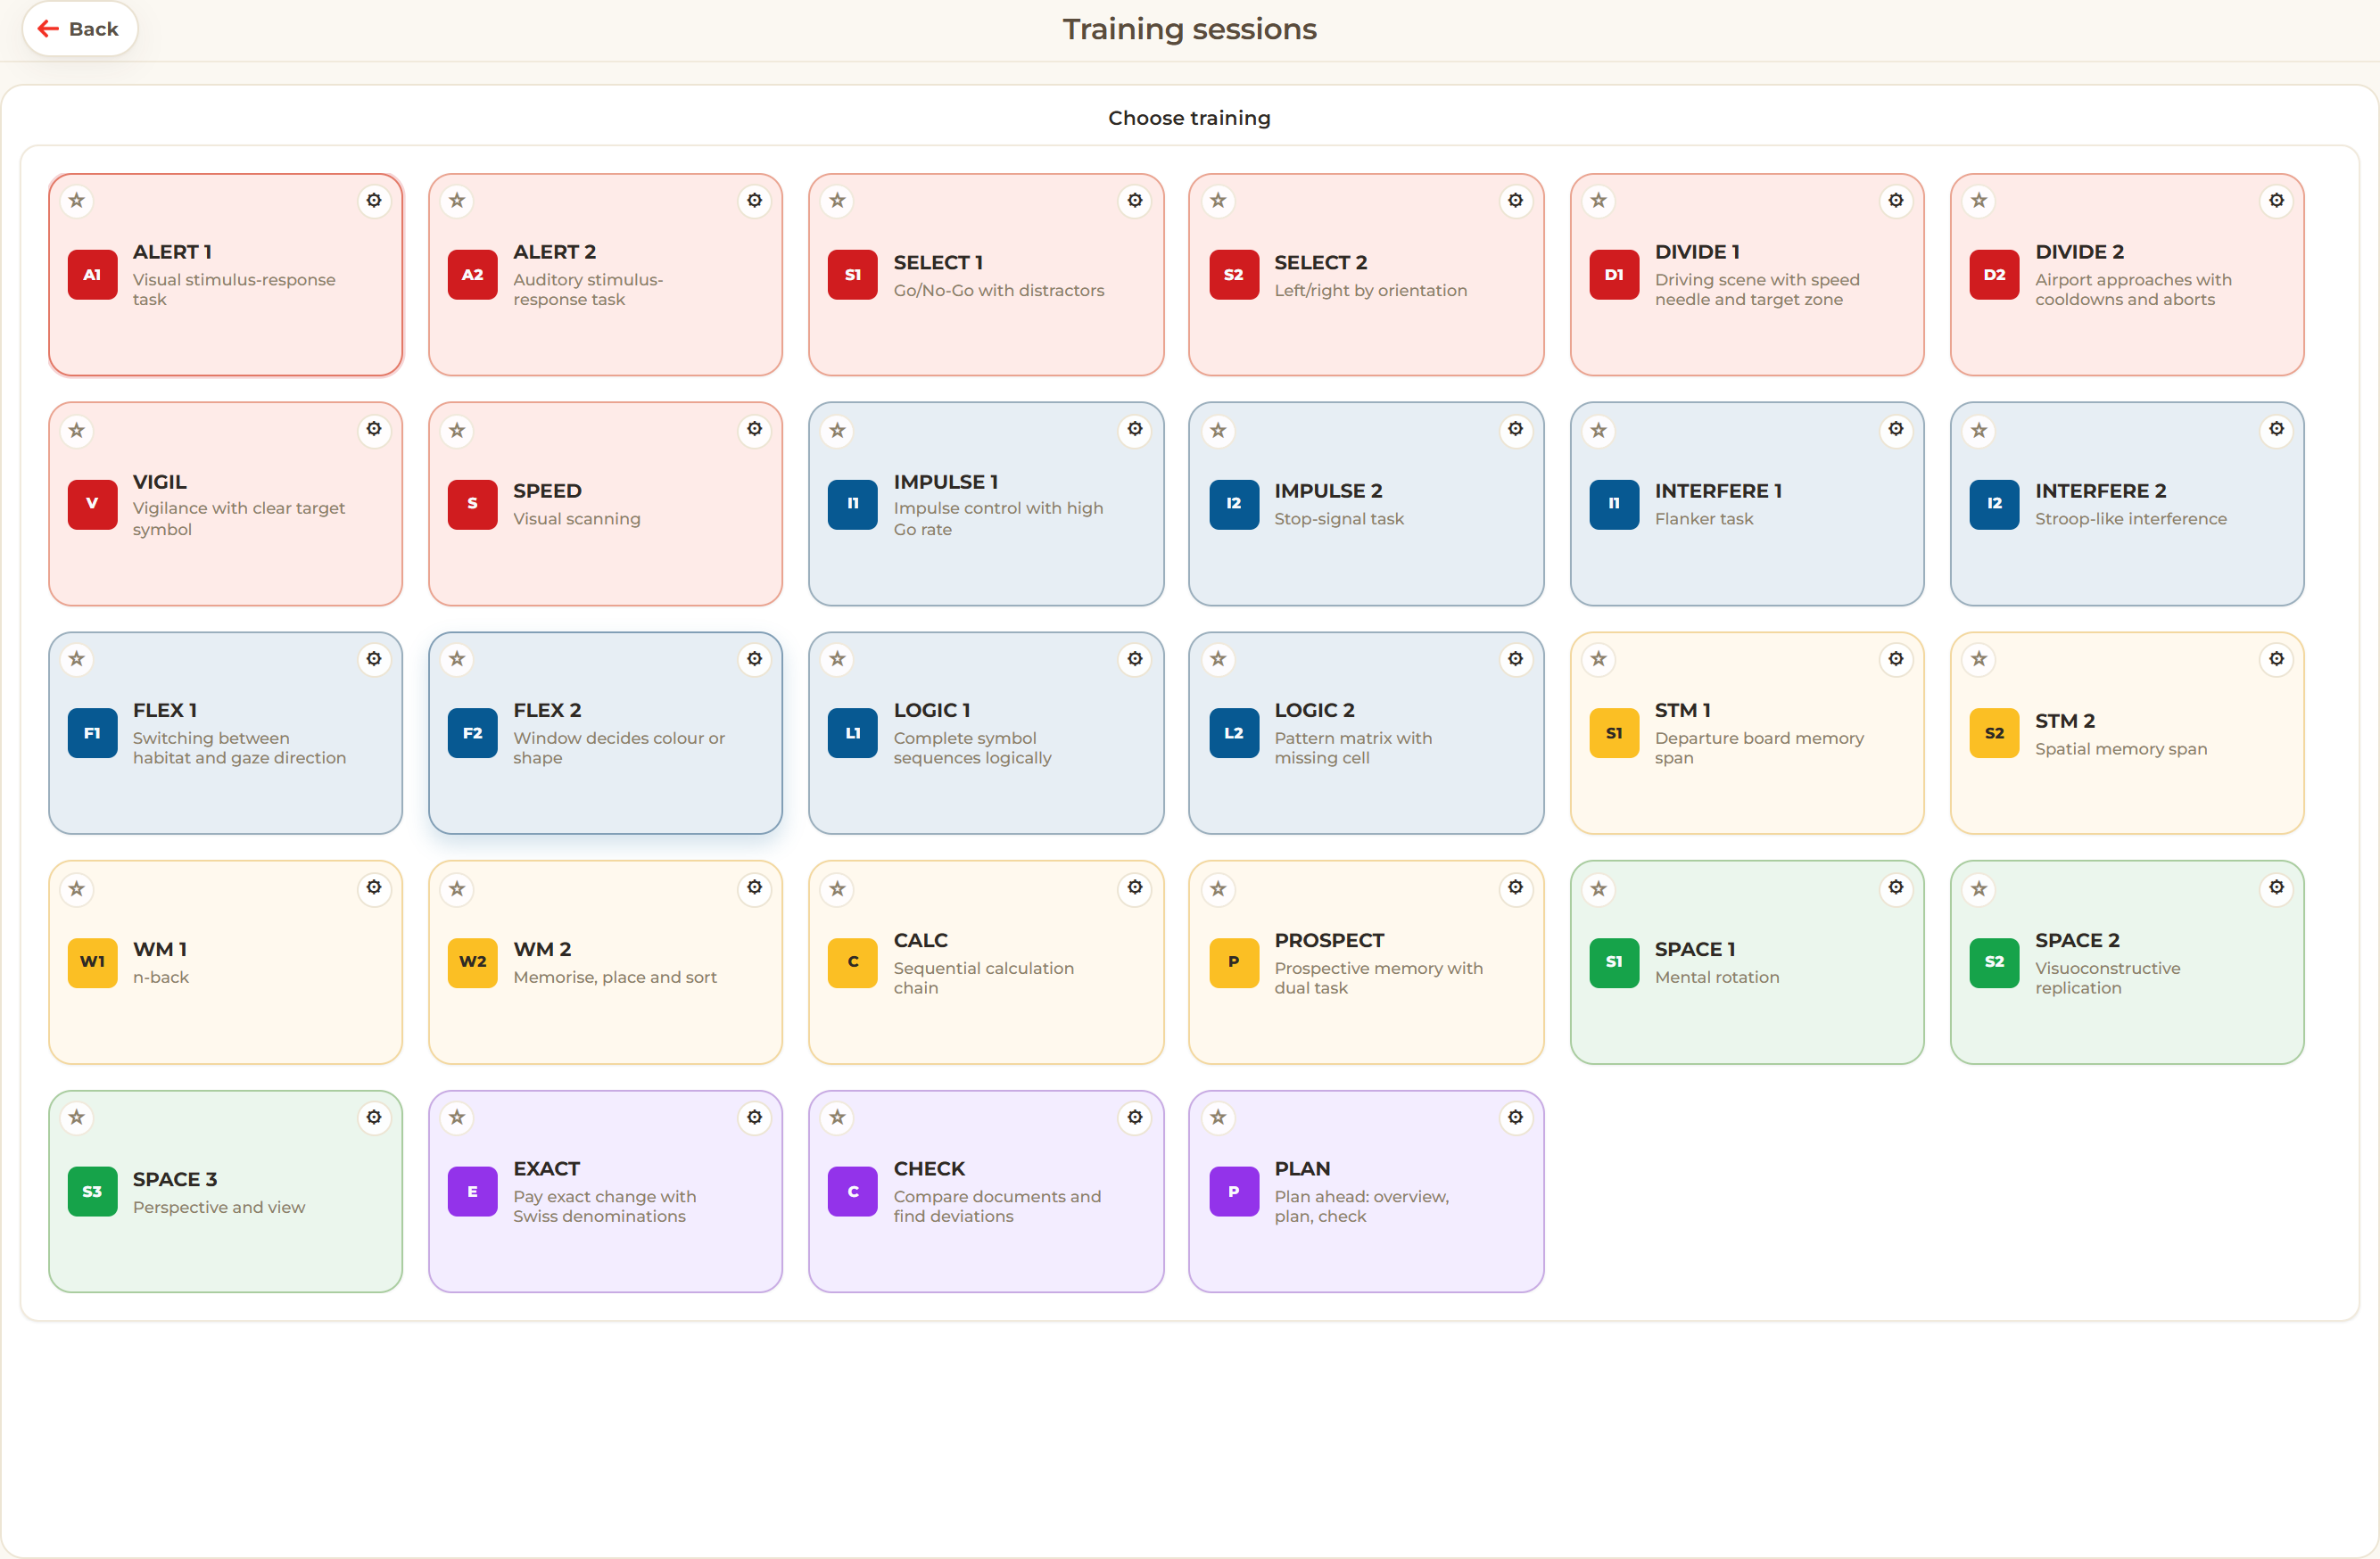Open SELECT 1 Go/No-Go training
The height and width of the screenshot is (1559, 2380).
(x=986, y=275)
